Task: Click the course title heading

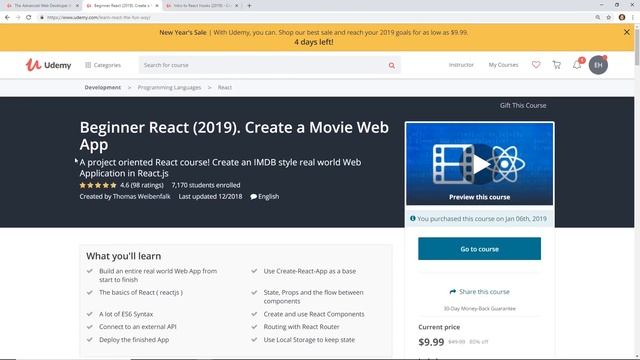Action: click(234, 136)
